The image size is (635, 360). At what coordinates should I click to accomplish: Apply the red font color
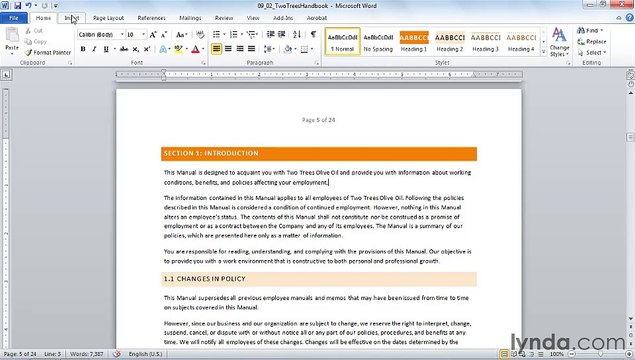point(195,49)
